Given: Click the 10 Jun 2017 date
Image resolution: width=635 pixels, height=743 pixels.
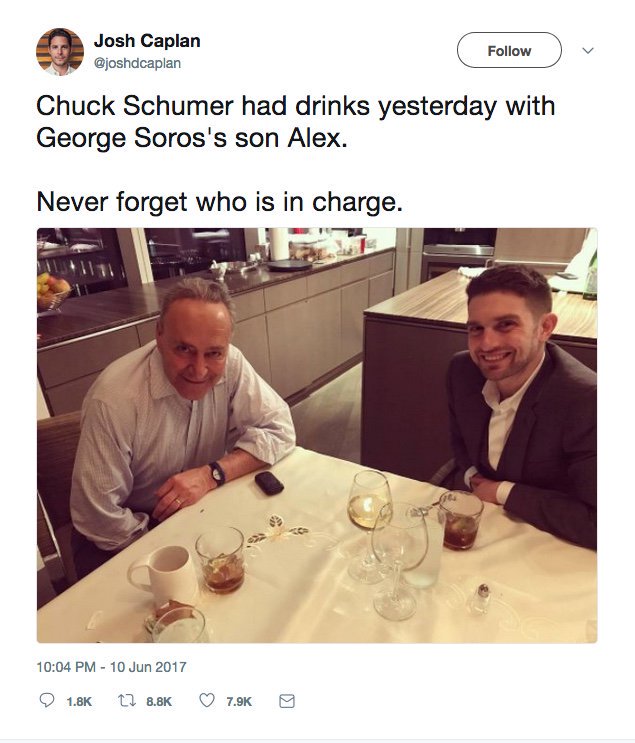Looking at the screenshot, I should click(x=151, y=667).
